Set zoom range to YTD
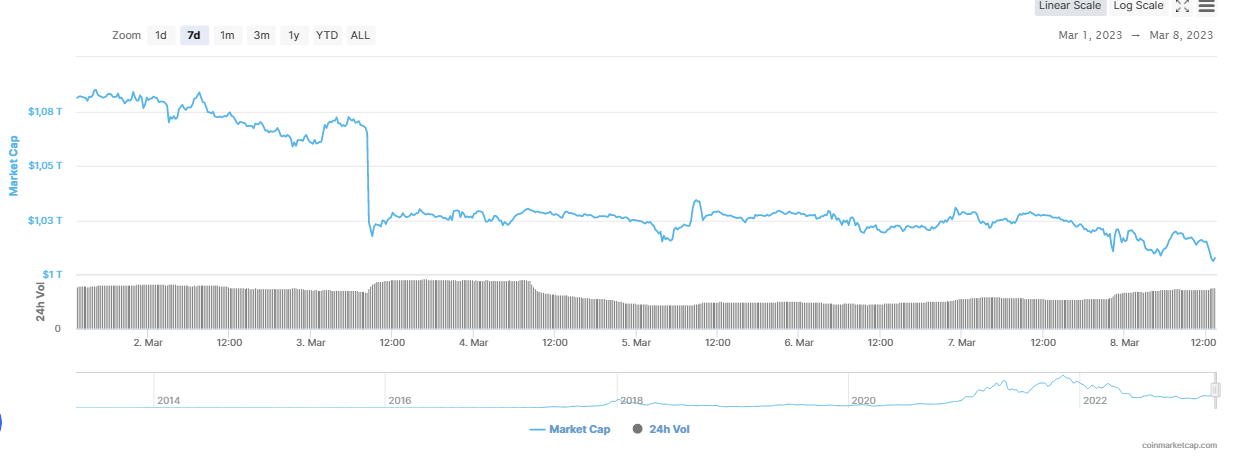 click(x=327, y=35)
